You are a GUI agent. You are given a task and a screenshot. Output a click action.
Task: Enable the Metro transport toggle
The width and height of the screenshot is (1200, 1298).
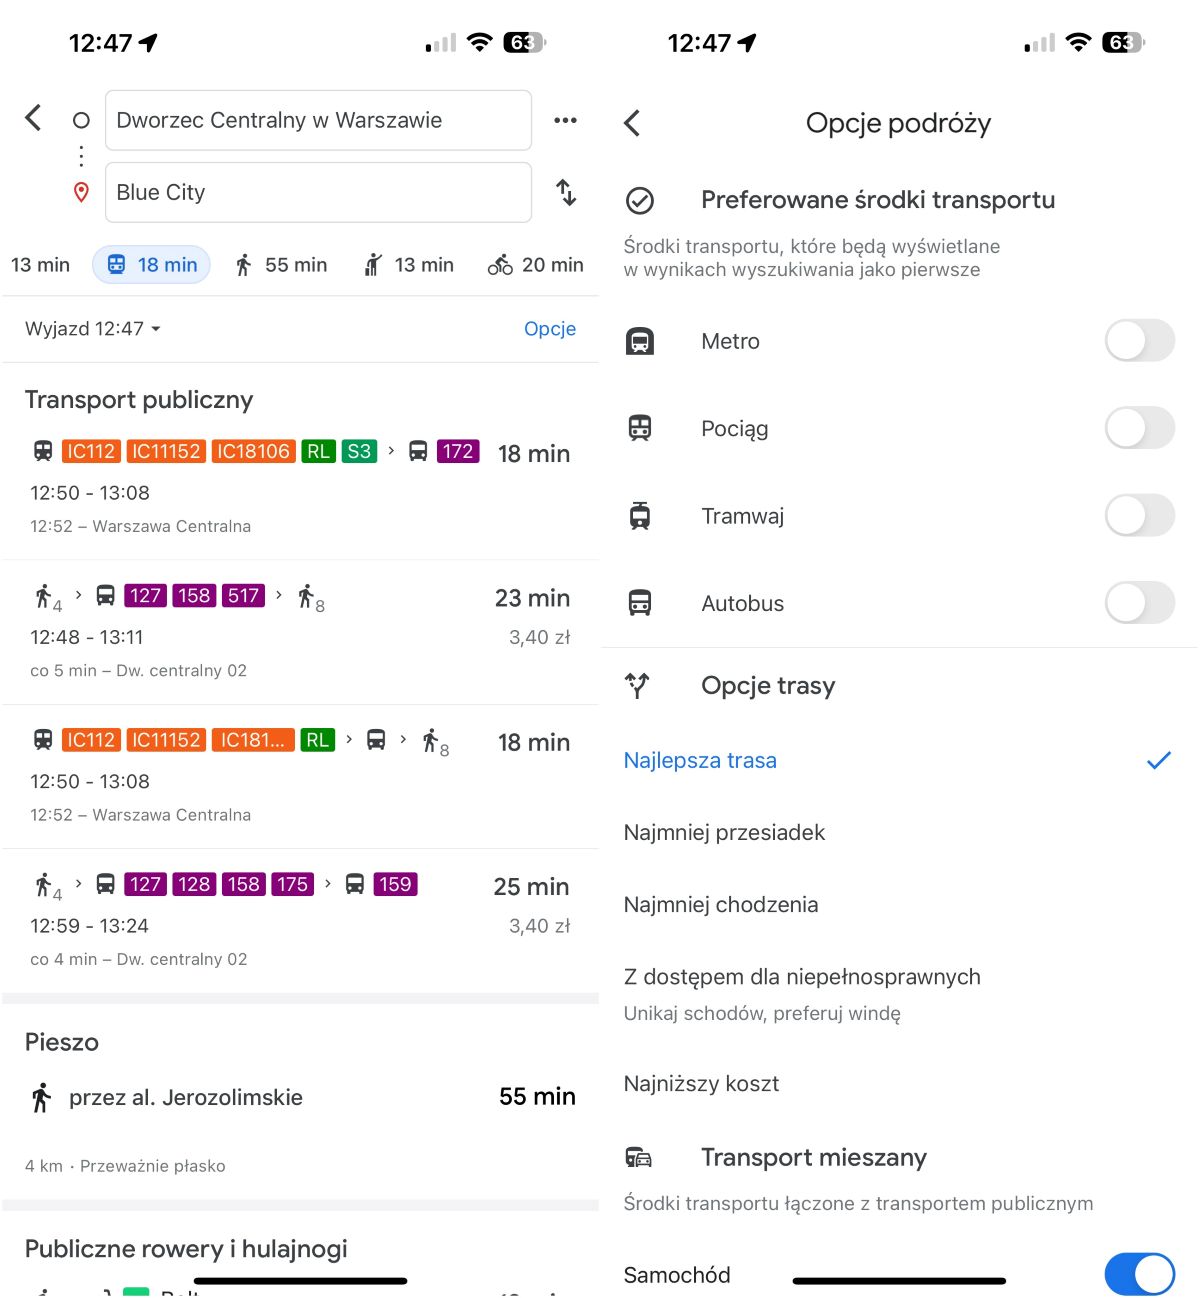click(x=1139, y=341)
